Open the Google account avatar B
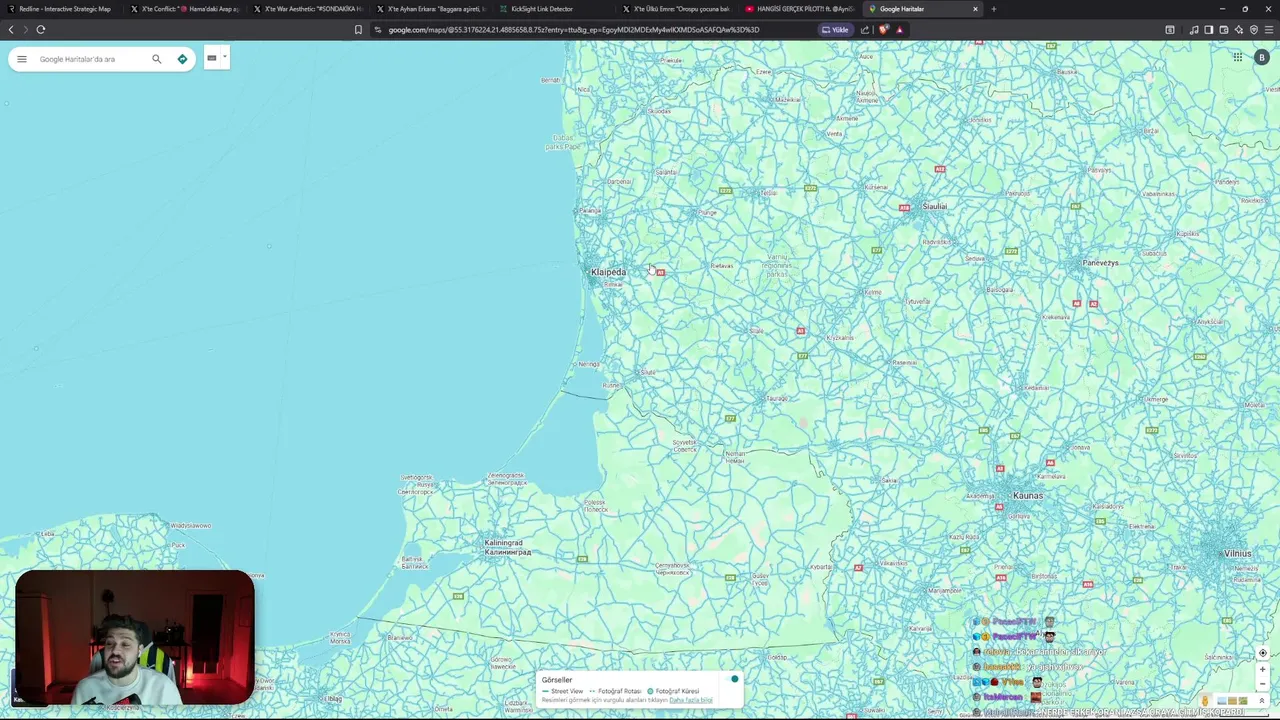The image size is (1280, 720). [1261, 57]
